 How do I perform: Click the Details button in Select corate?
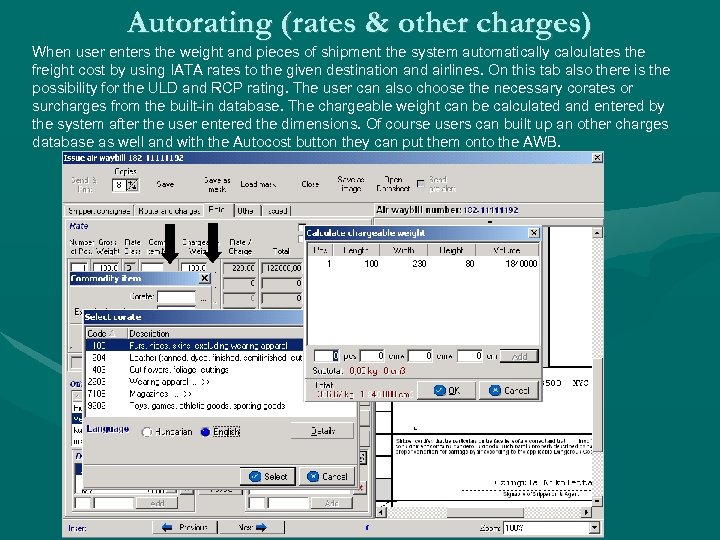(322, 431)
